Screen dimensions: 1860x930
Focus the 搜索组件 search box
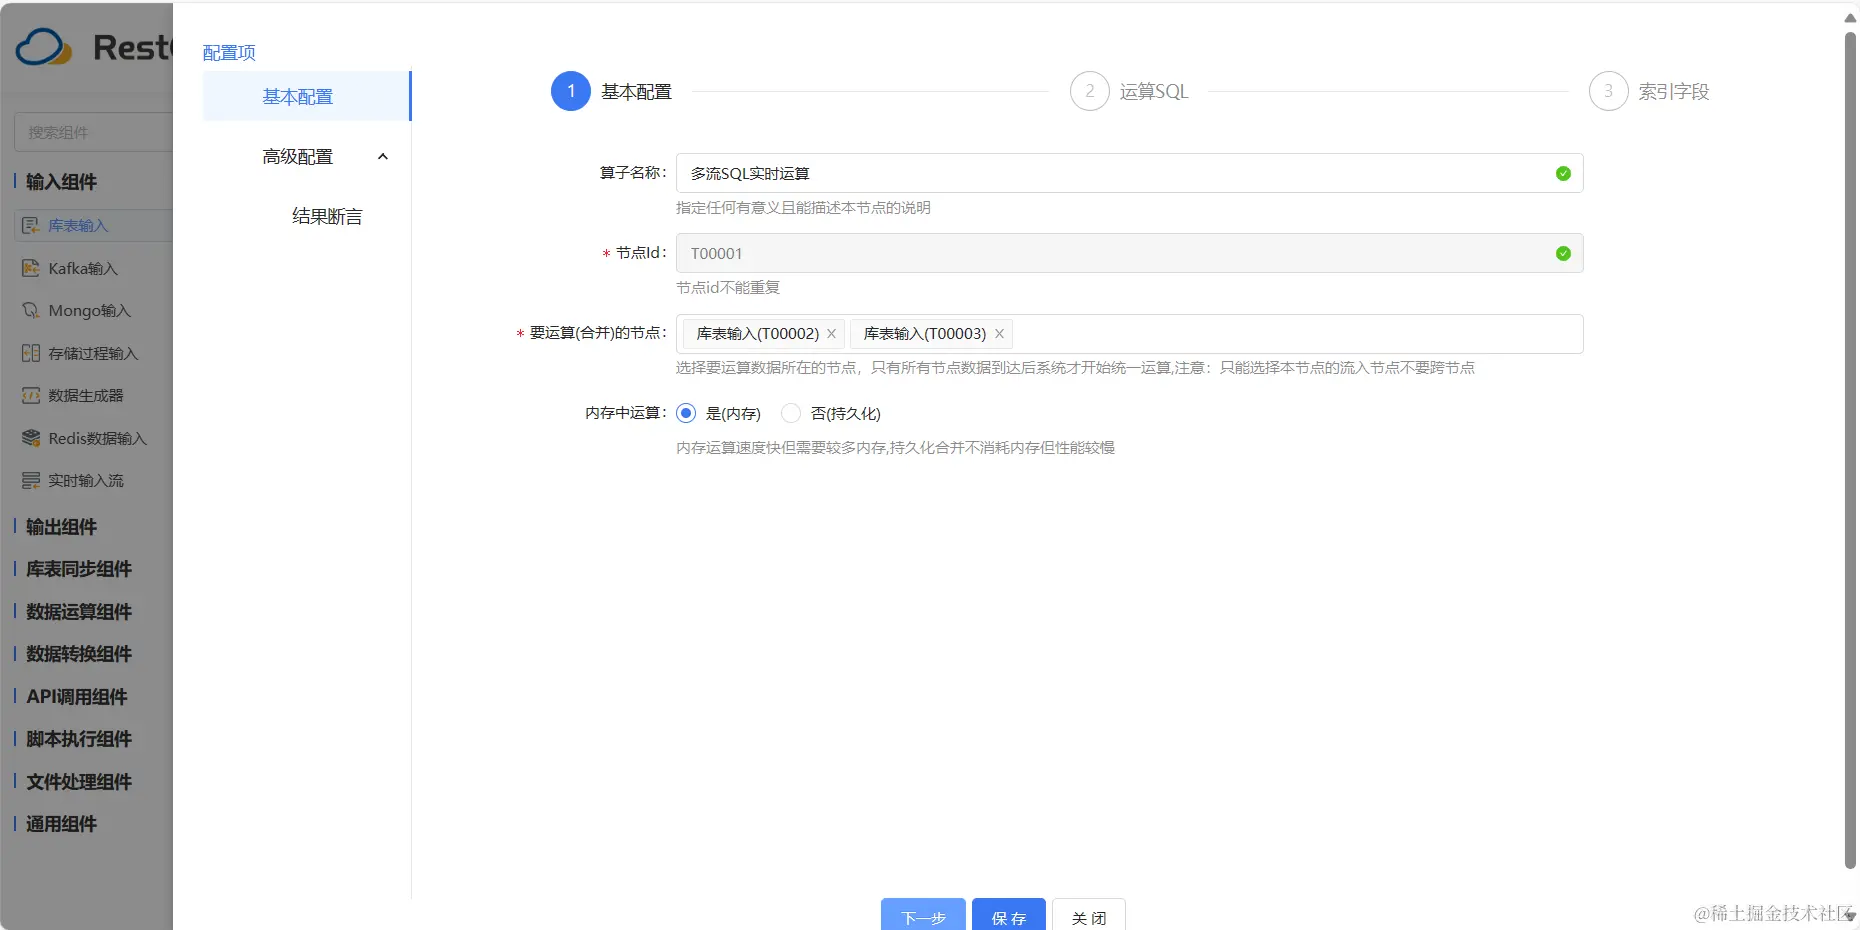pos(94,132)
